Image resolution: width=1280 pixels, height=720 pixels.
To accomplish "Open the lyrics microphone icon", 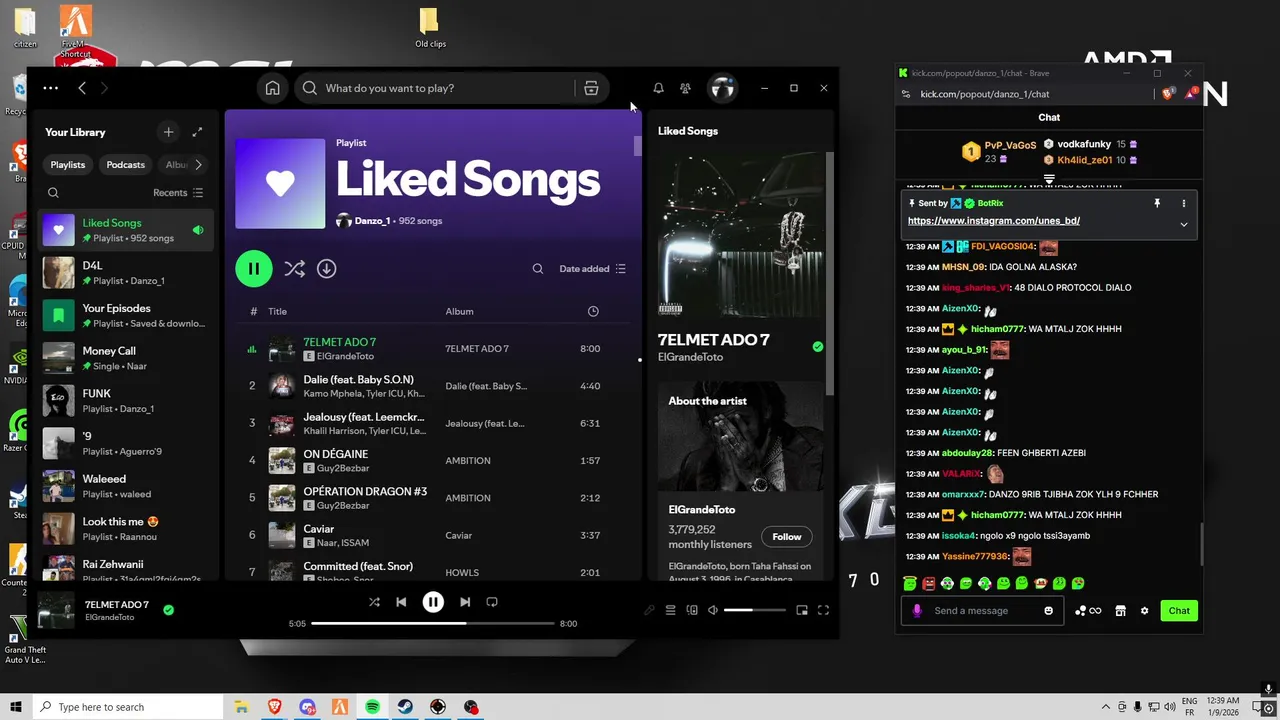I will pyautogui.click(x=649, y=610).
